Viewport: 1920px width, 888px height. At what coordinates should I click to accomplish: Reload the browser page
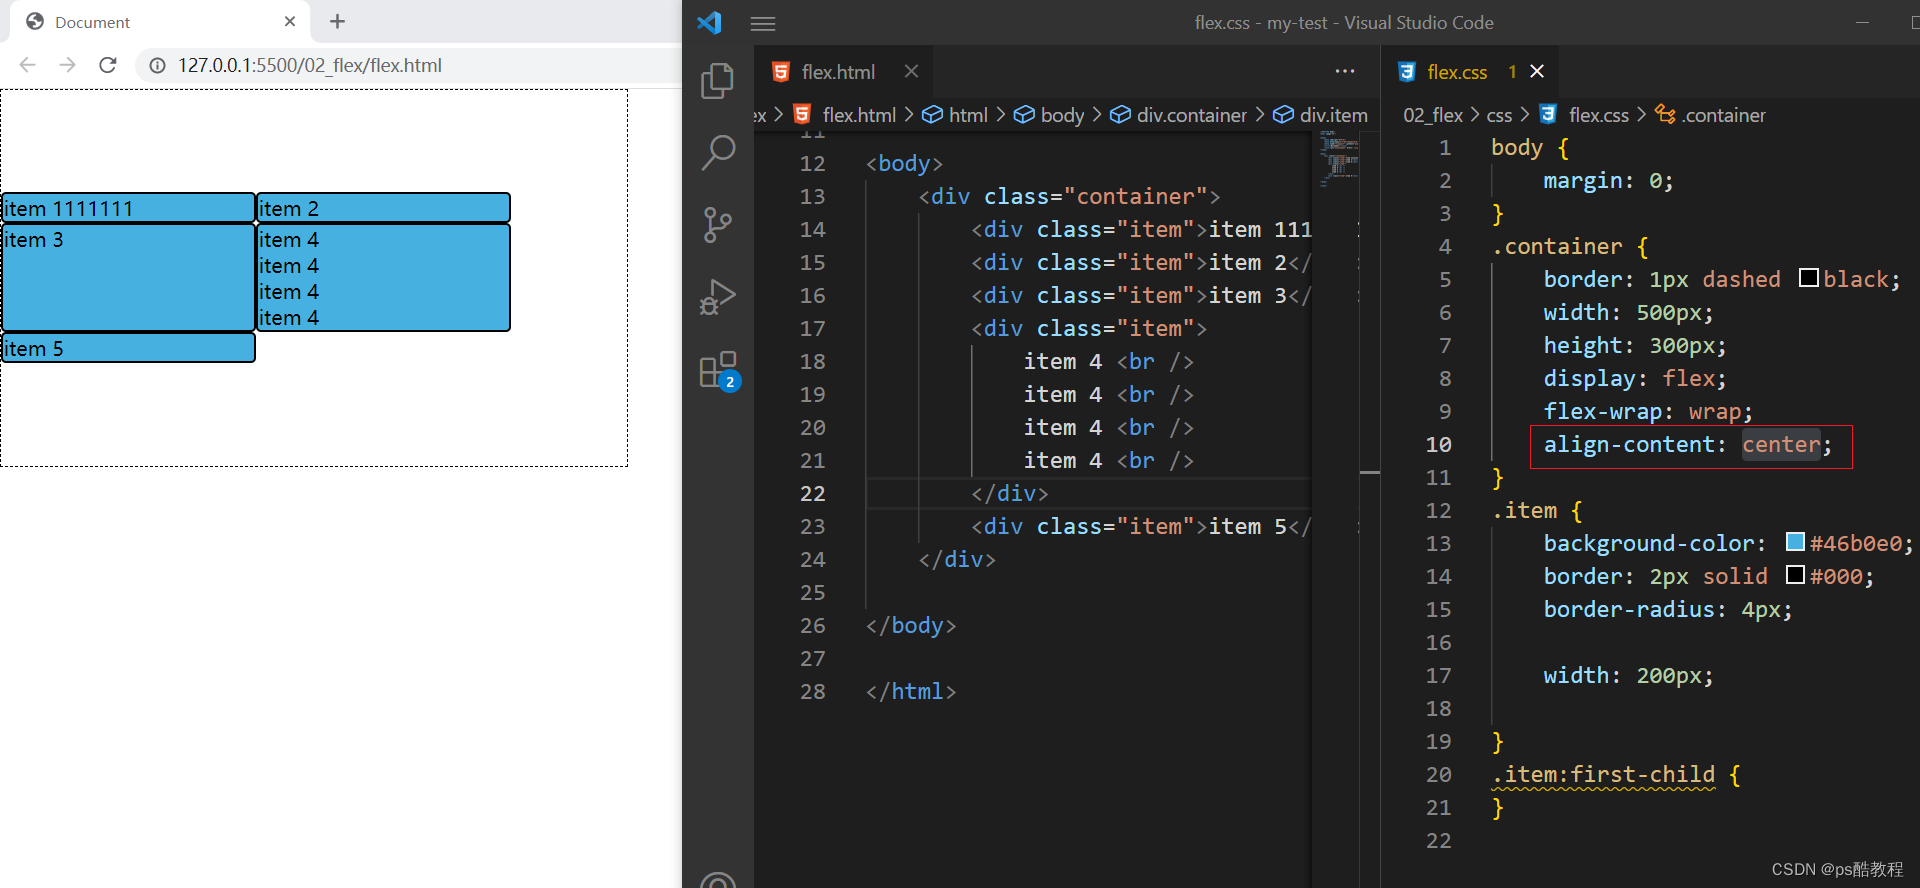pos(108,65)
